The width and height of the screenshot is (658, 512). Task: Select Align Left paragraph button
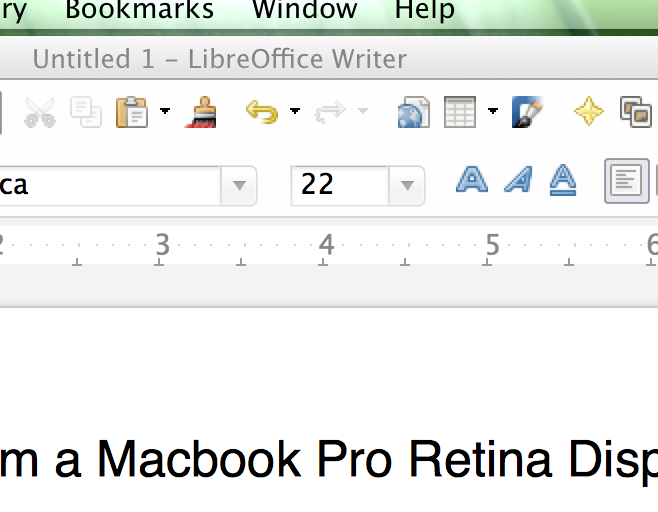[x=627, y=181]
